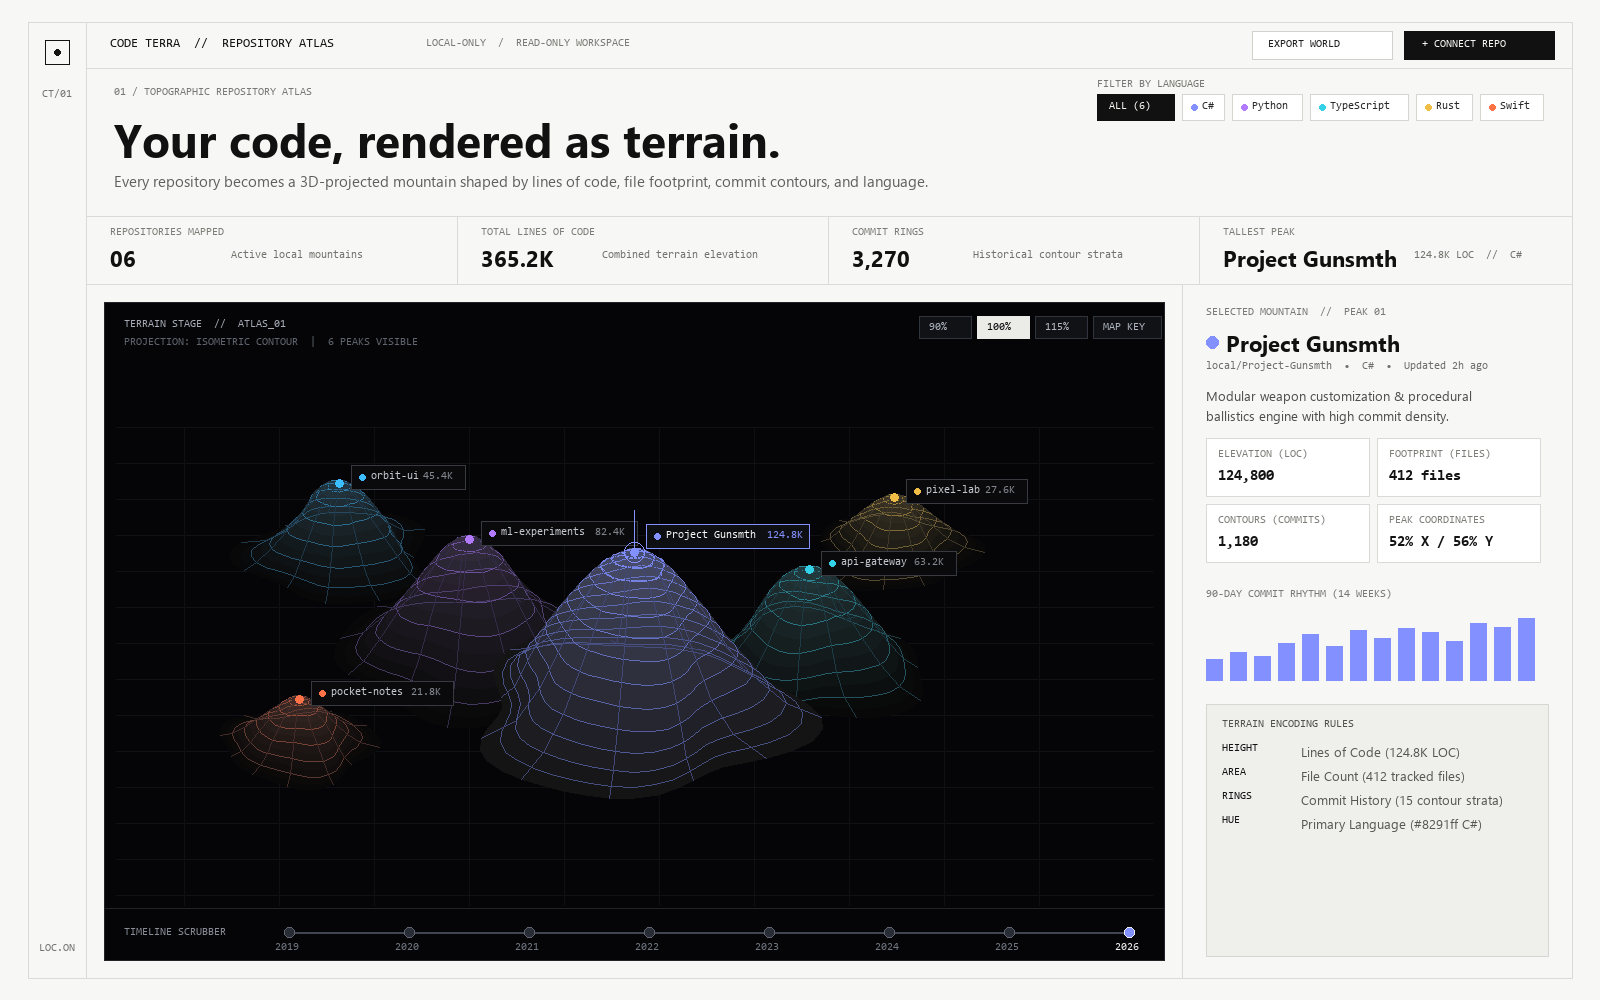Filter repositories by Python
Viewport: 1600px width, 1000px height.
click(x=1265, y=107)
